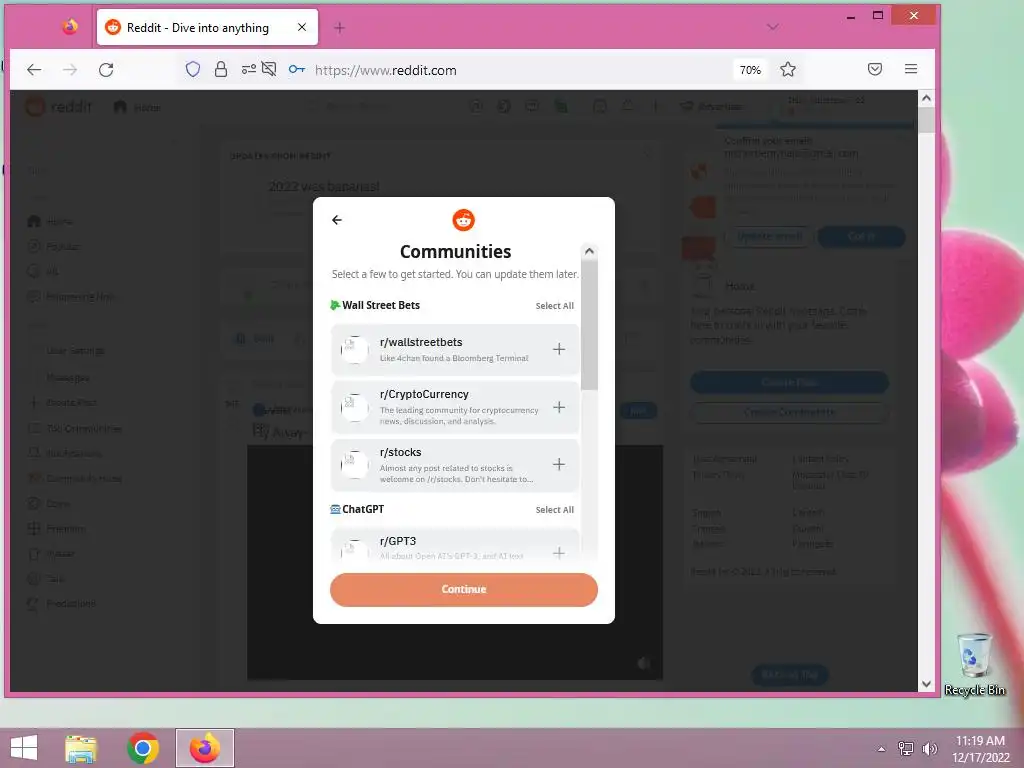Add the r/wallstreetbets community with its plus
This screenshot has height=768, width=1024.
click(559, 349)
